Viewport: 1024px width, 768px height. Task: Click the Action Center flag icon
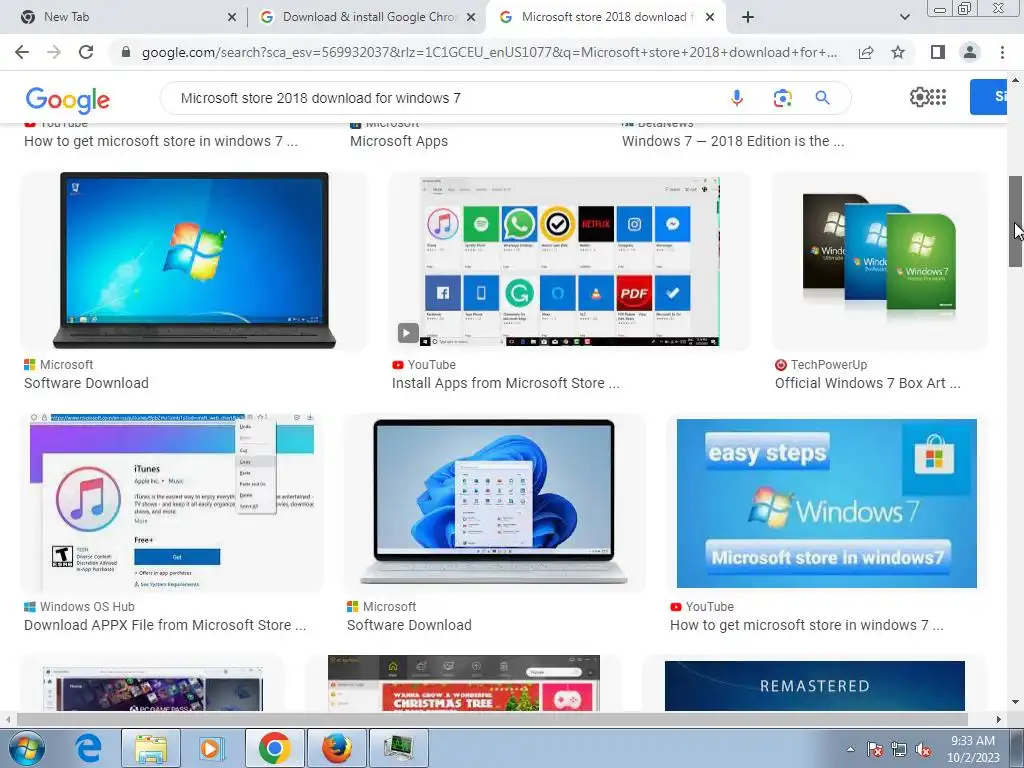pyautogui.click(x=875, y=749)
